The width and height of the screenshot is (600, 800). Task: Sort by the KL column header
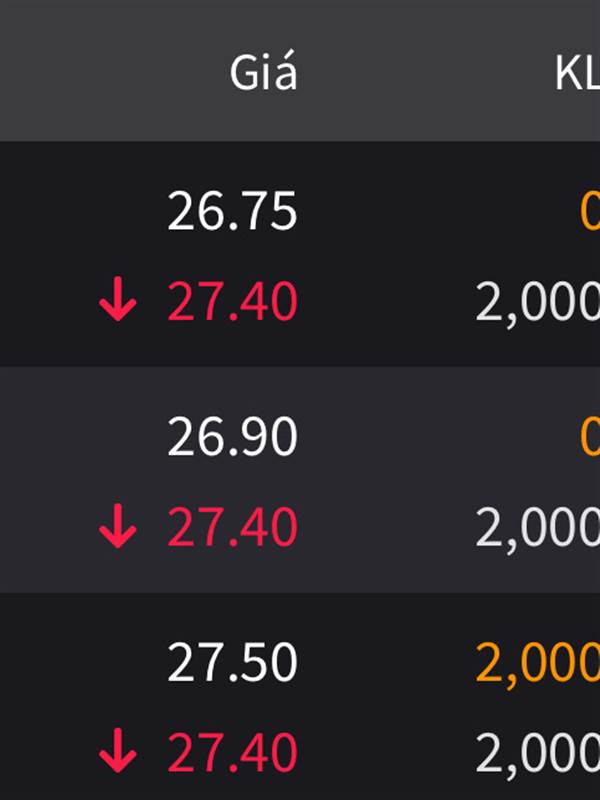coord(577,73)
